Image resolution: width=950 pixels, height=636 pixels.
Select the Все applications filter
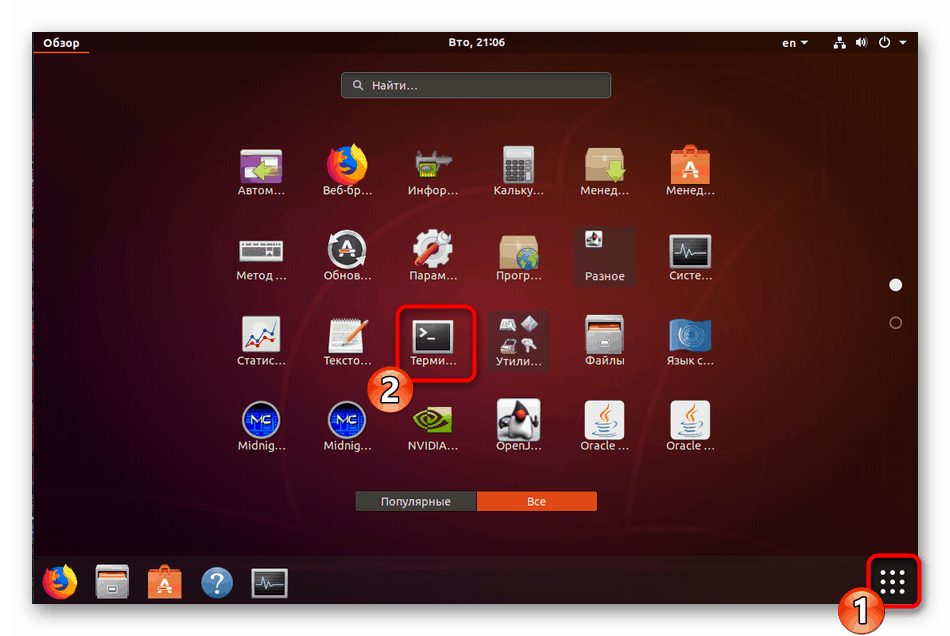(x=537, y=501)
